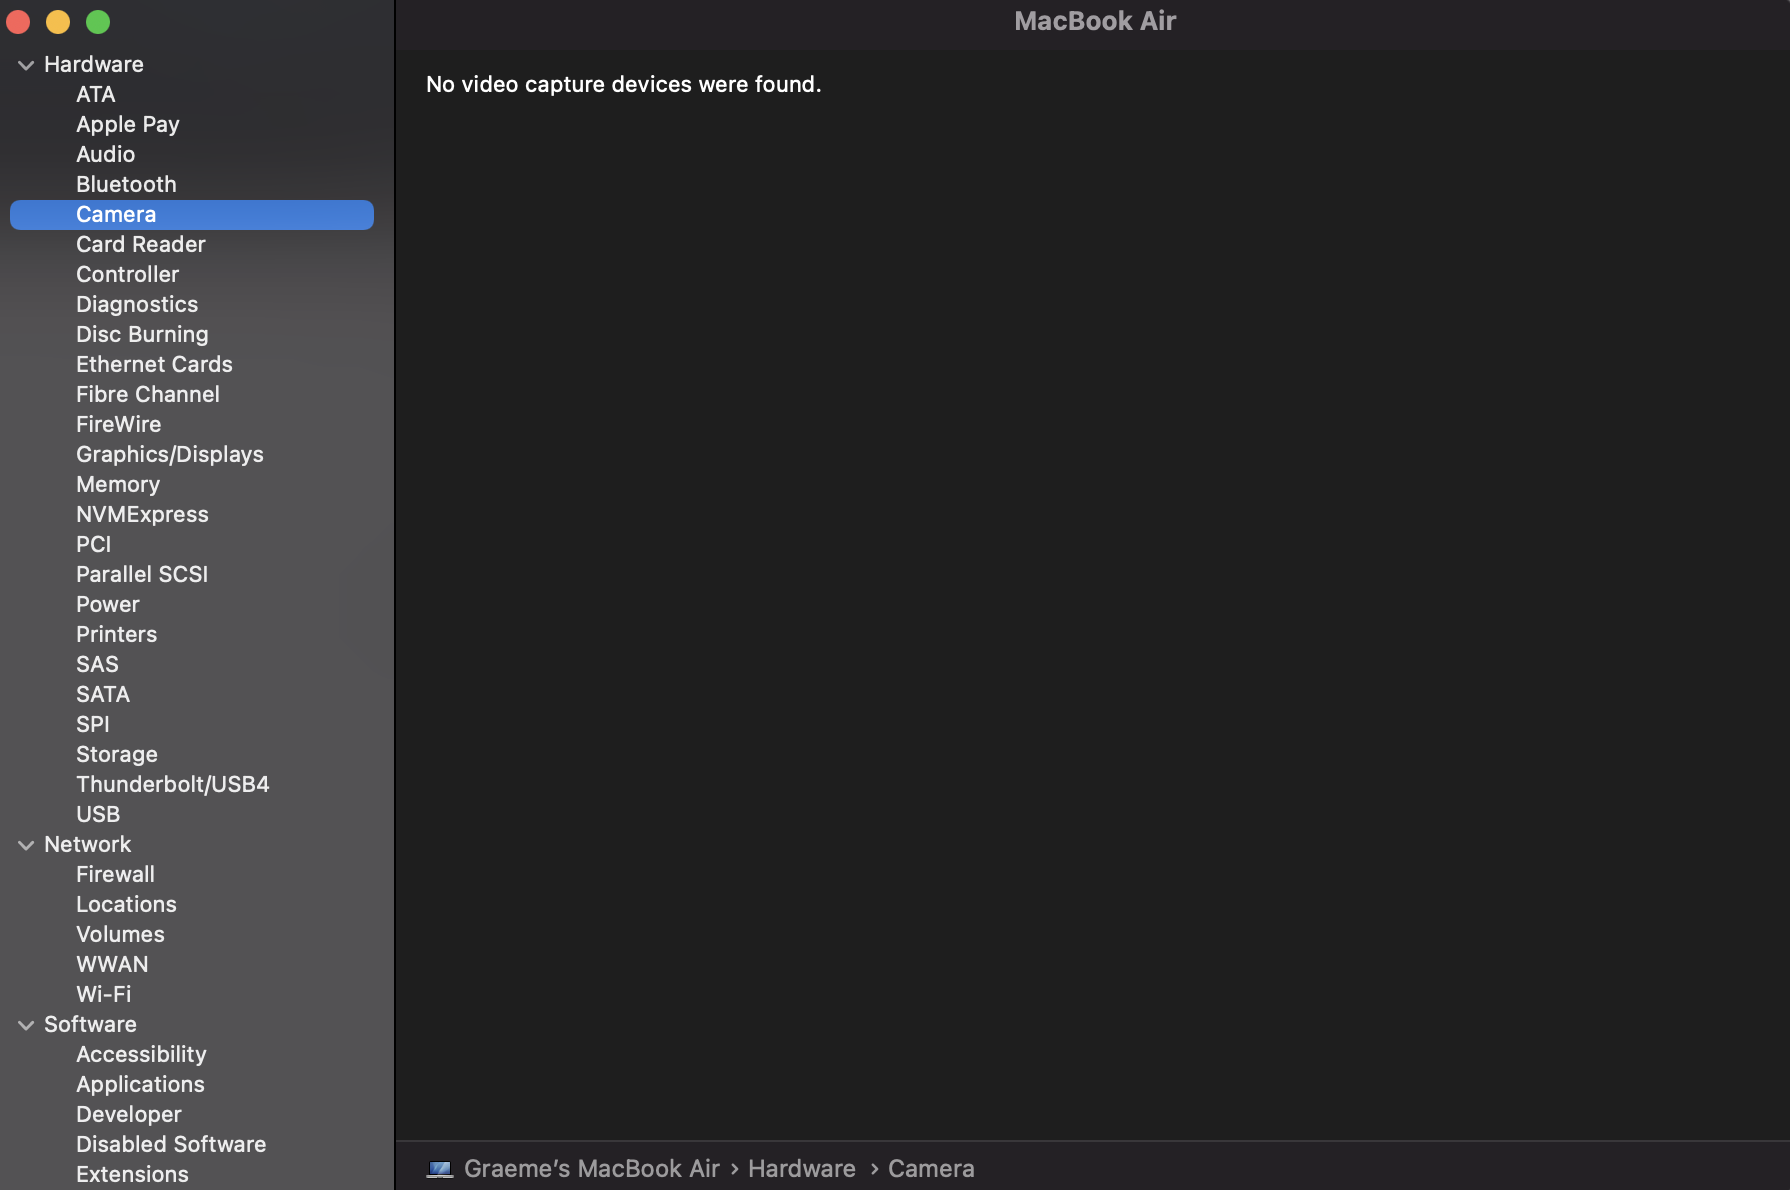Click the Software category label
Screen dimensions: 1790x1190
pyautogui.click(x=90, y=1024)
